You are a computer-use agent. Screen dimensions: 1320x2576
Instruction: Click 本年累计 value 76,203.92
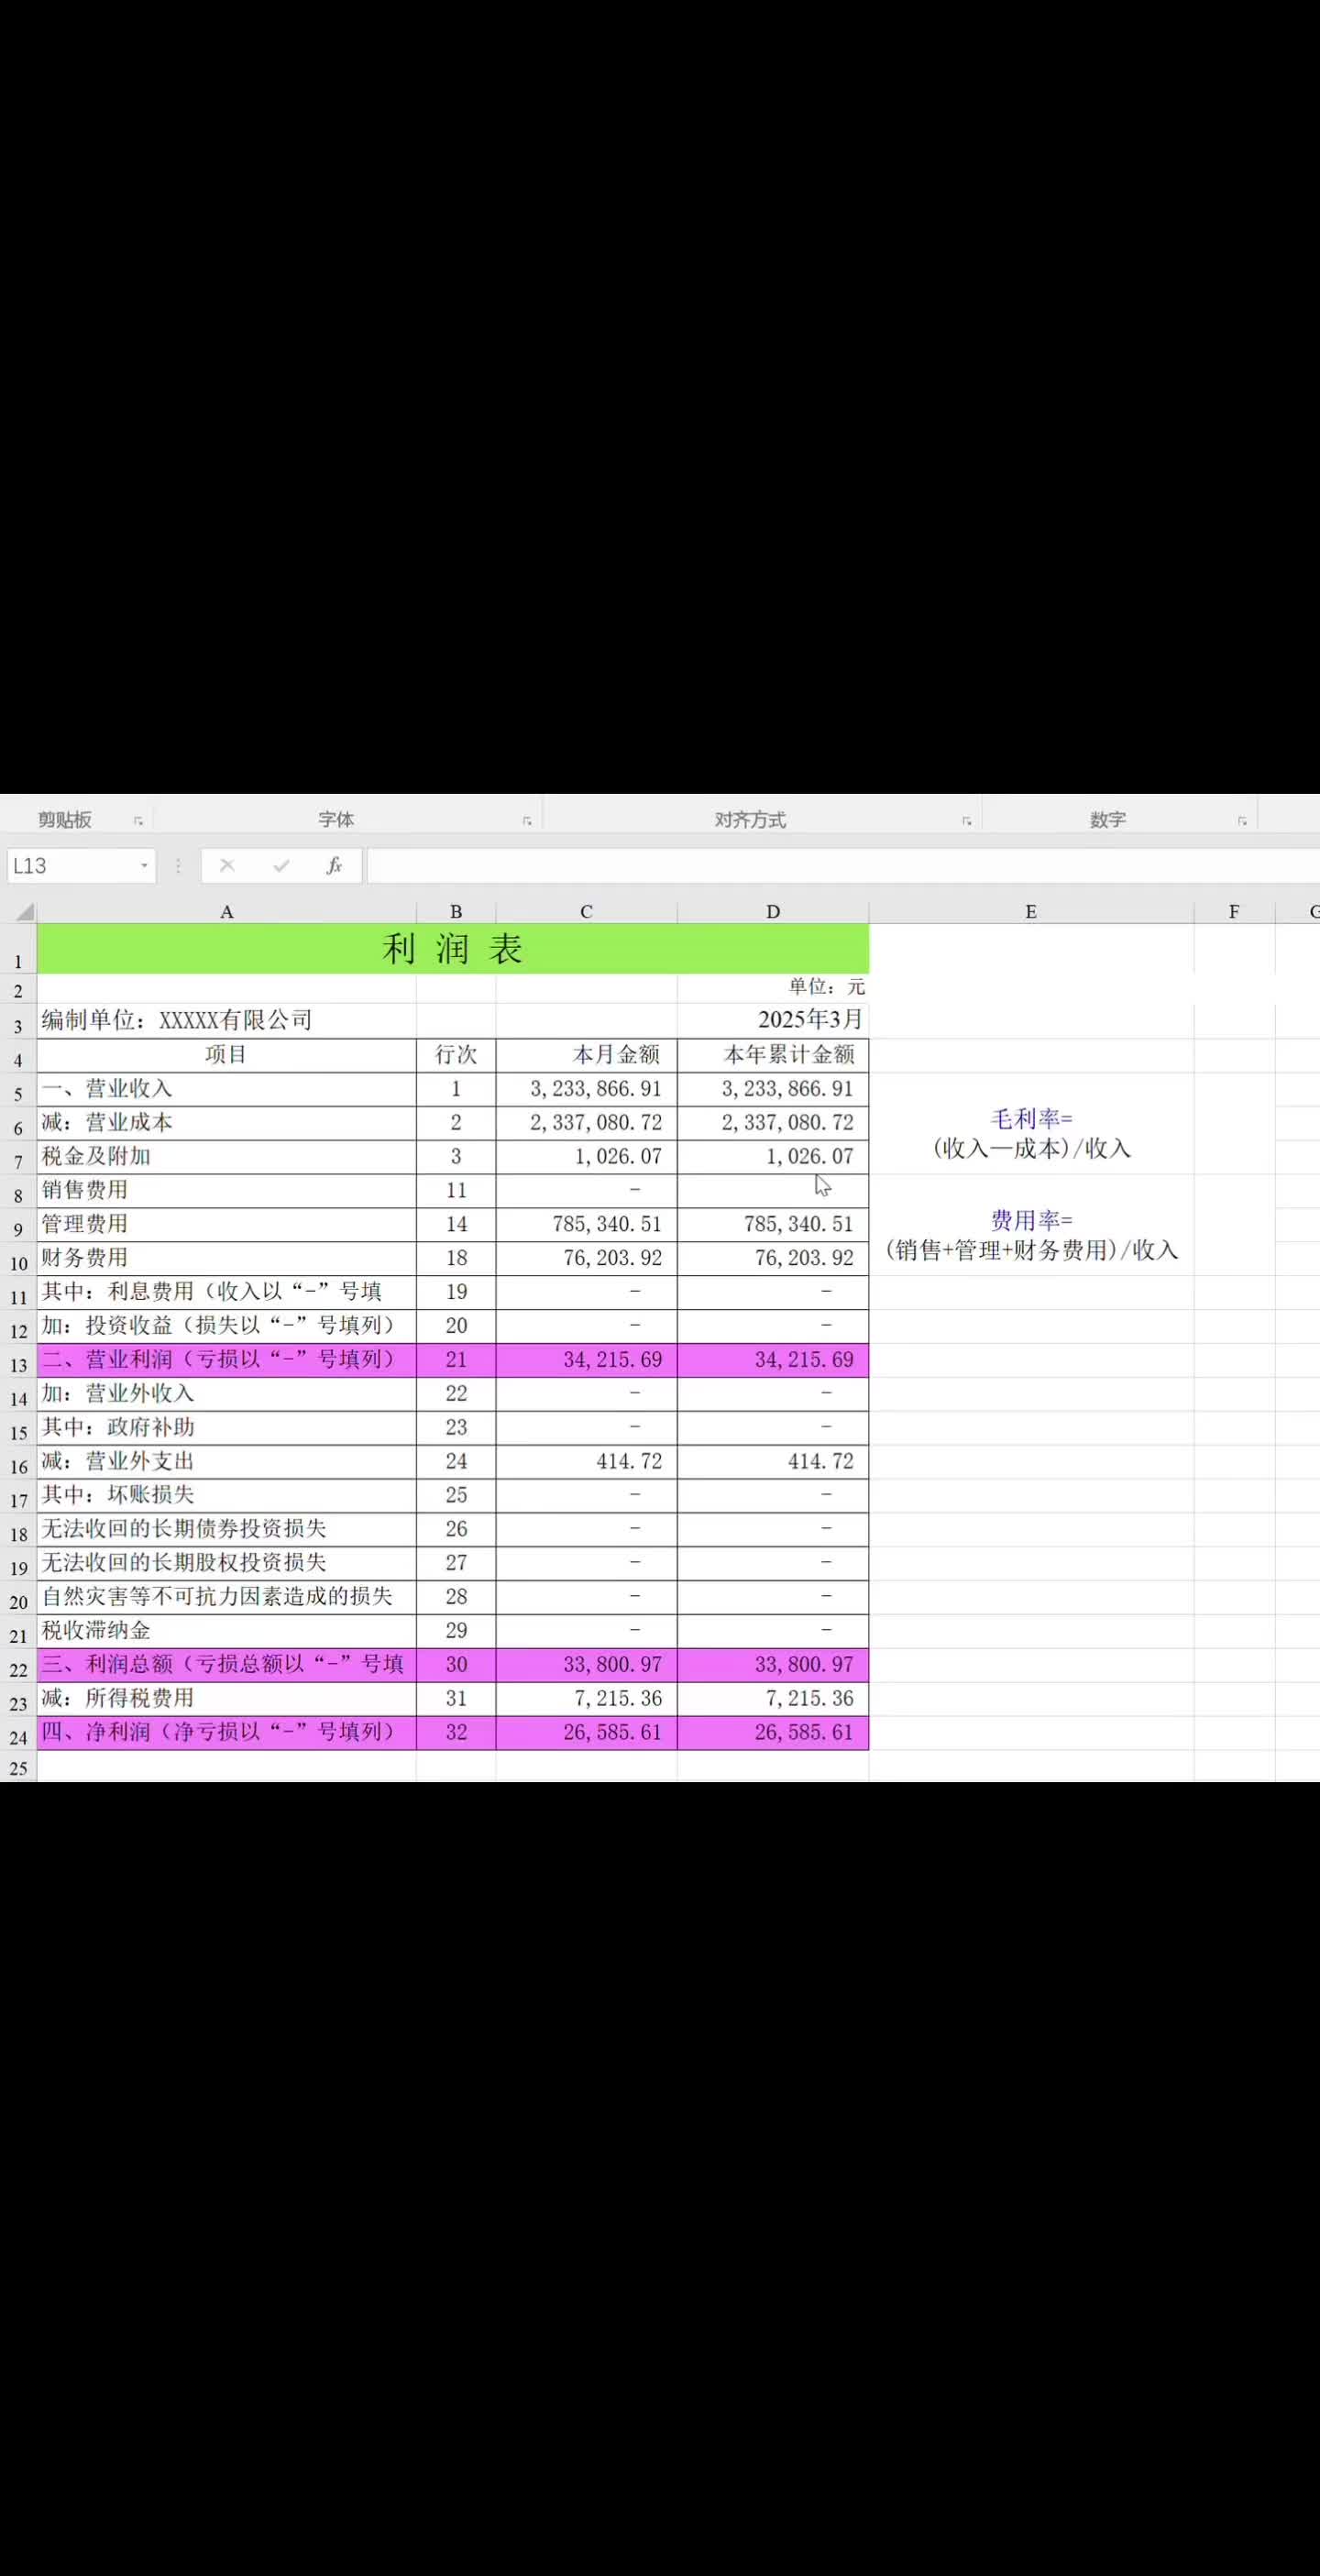773,1258
